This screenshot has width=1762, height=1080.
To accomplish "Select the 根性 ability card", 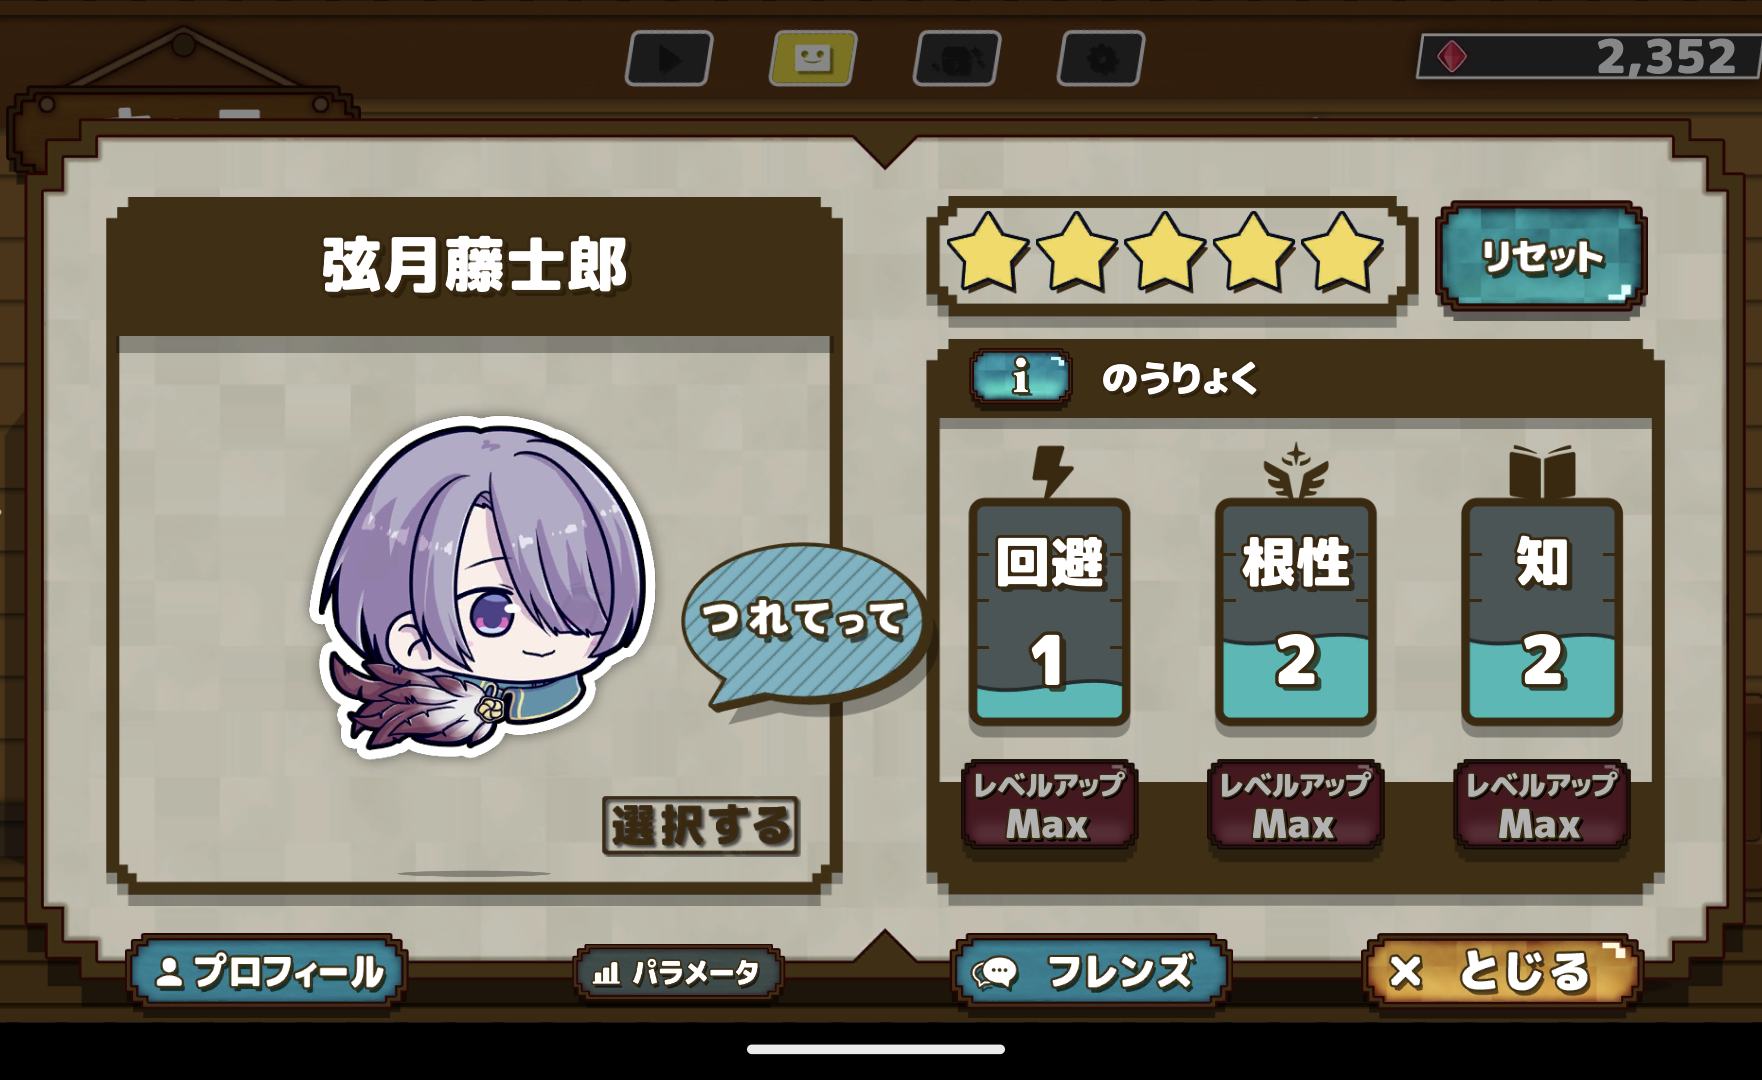I will (x=1295, y=611).
